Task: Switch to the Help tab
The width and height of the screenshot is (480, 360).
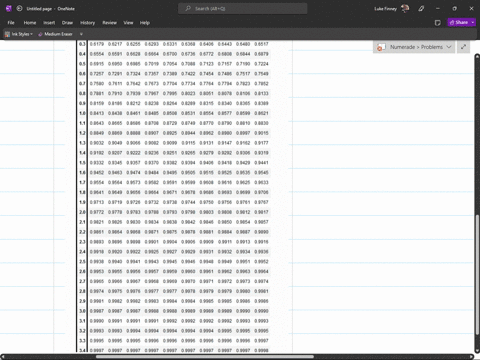Action: [x=145, y=23]
